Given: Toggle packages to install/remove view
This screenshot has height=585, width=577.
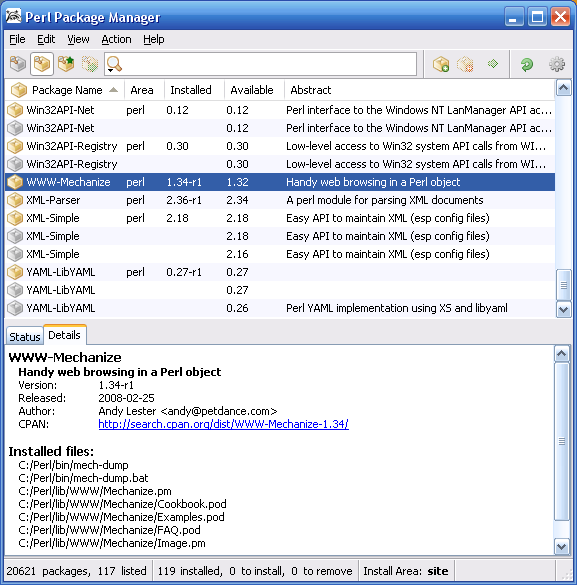Looking at the screenshot, I should [x=90, y=64].
